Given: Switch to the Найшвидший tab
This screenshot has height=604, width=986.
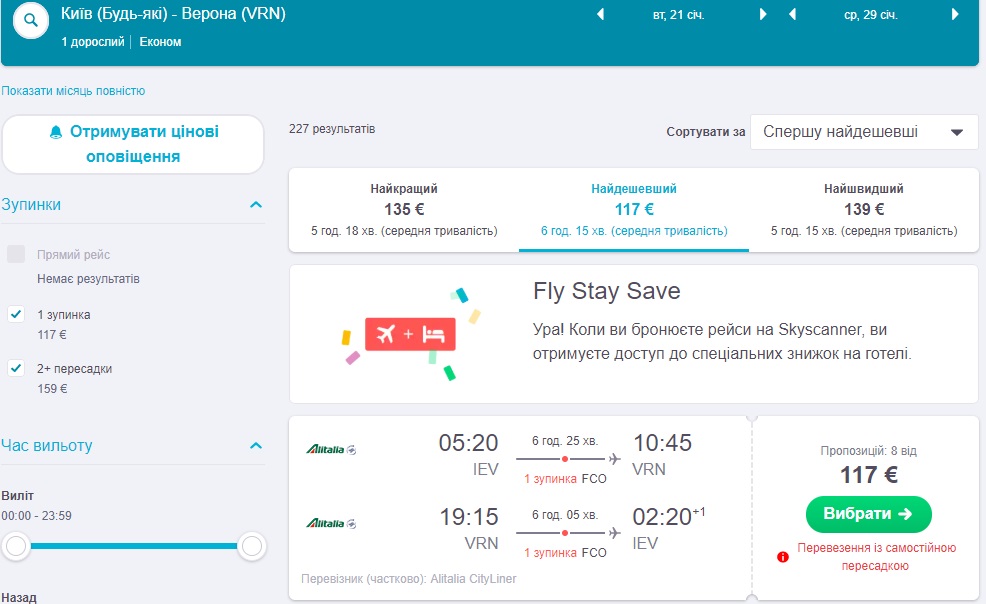Looking at the screenshot, I should pyautogui.click(x=863, y=209).
